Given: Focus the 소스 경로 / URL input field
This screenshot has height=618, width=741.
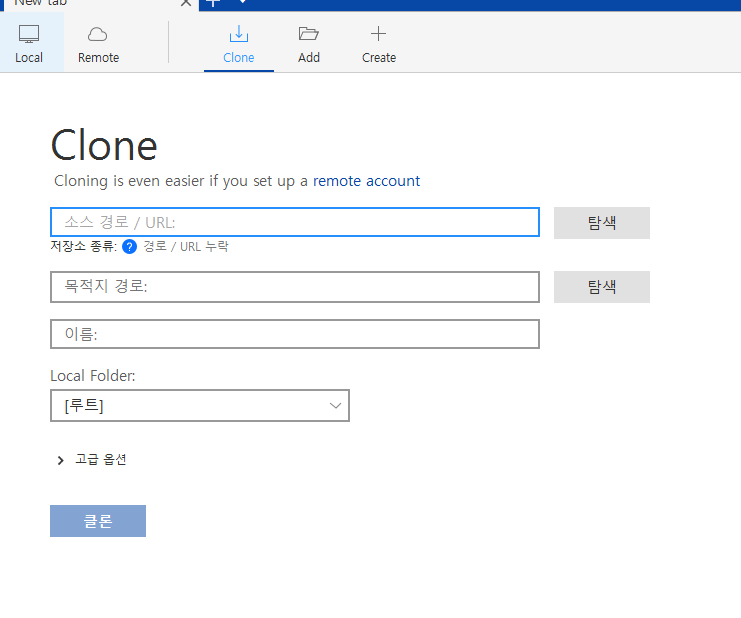Looking at the screenshot, I should coord(295,222).
